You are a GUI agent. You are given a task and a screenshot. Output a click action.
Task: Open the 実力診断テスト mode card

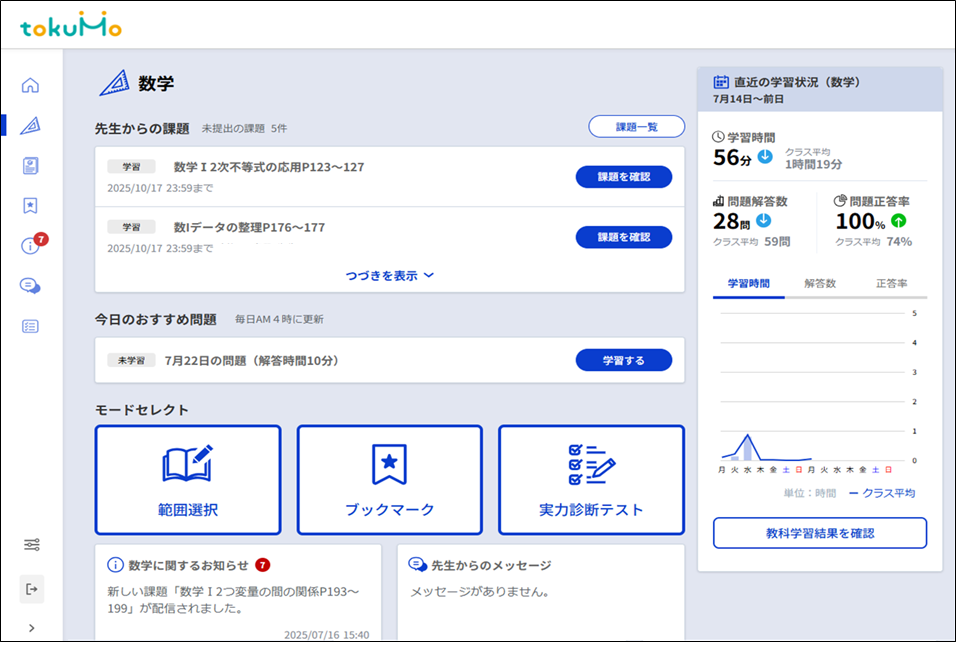tap(591, 480)
